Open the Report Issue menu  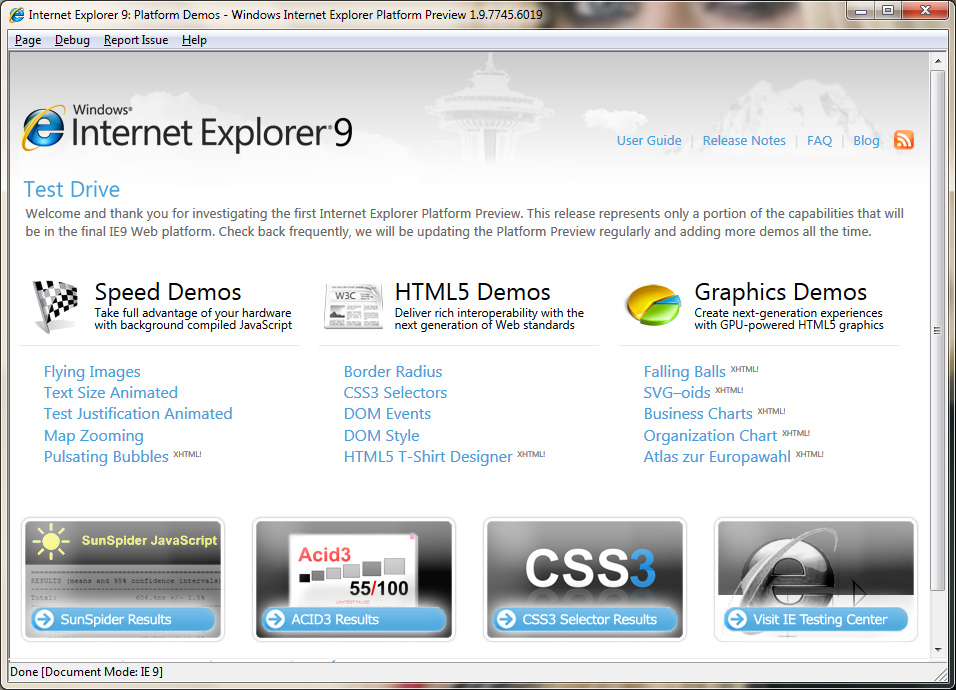pyautogui.click(x=136, y=40)
